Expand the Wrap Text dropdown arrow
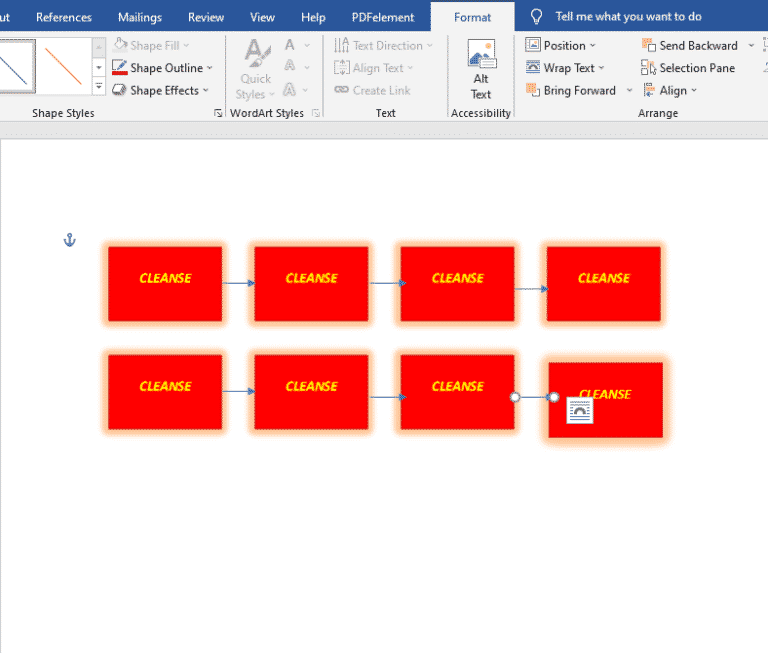The height and width of the screenshot is (653, 768). (601, 68)
